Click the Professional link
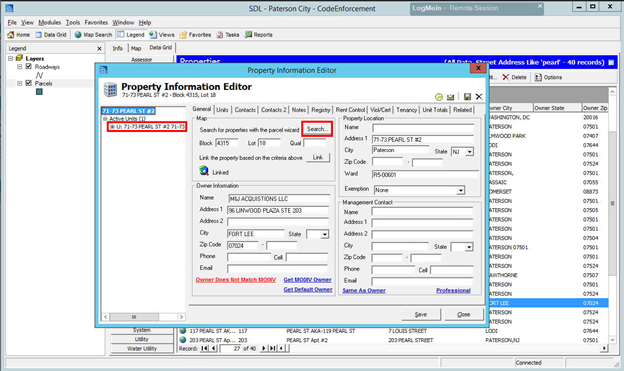This screenshot has height=371, width=624. point(453,291)
